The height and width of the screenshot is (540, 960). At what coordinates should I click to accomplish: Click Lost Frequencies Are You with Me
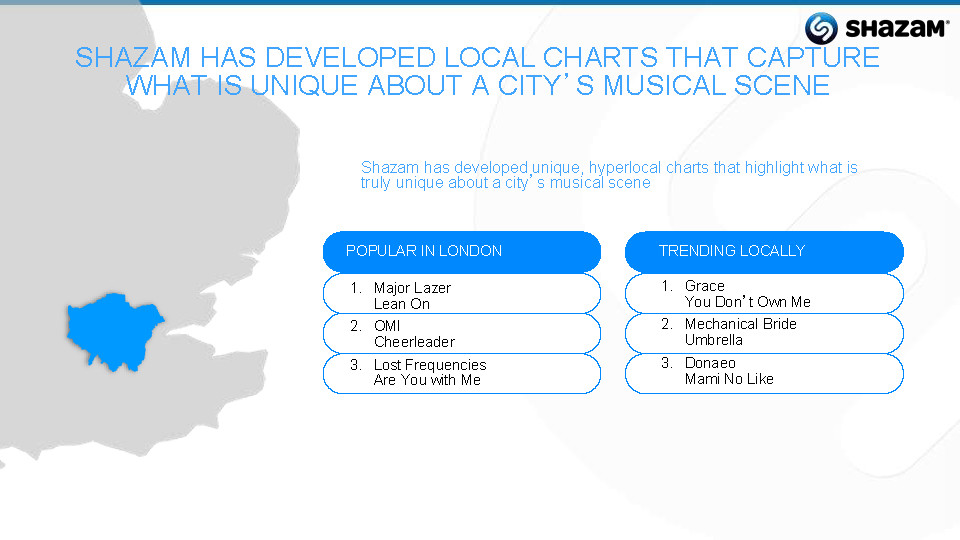click(x=462, y=373)
